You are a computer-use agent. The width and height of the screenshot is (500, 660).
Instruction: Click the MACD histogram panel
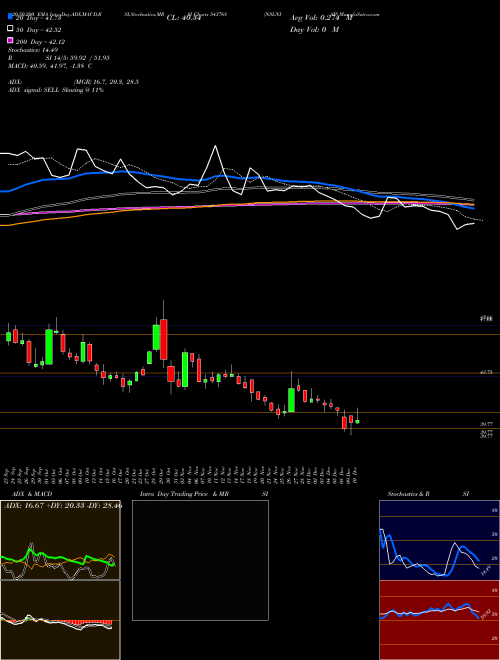coord(60,620)
